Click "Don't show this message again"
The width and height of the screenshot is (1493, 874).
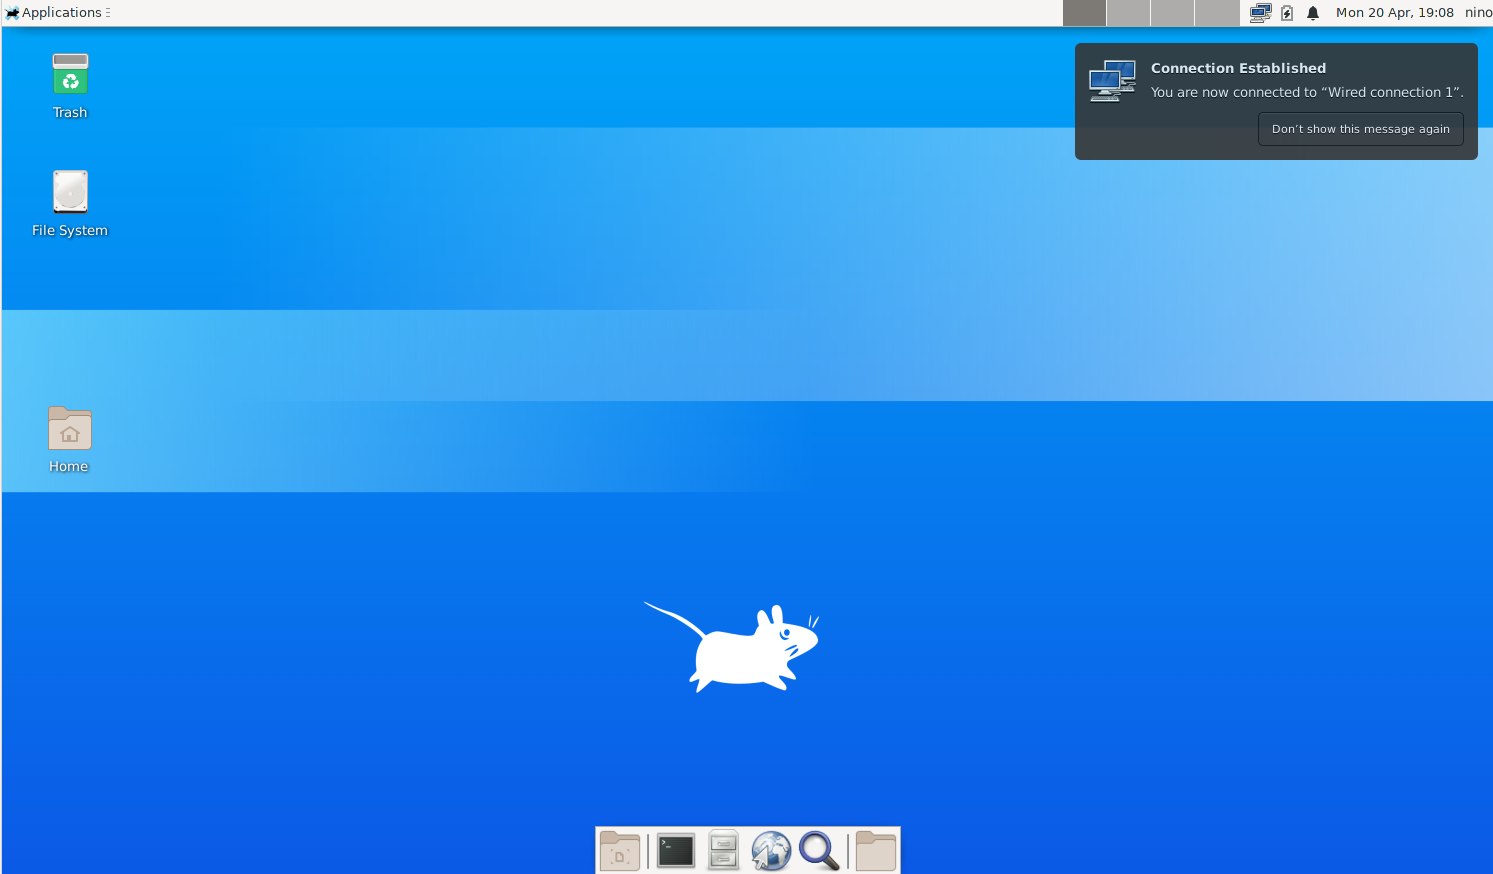point(1360,129)
